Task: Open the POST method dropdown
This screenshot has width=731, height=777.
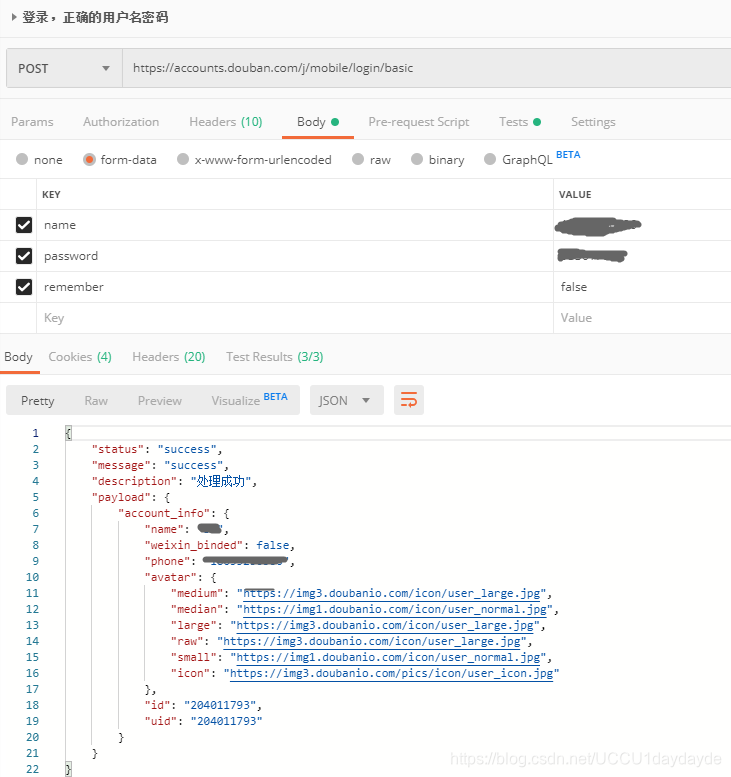Action: coord(64,68)
